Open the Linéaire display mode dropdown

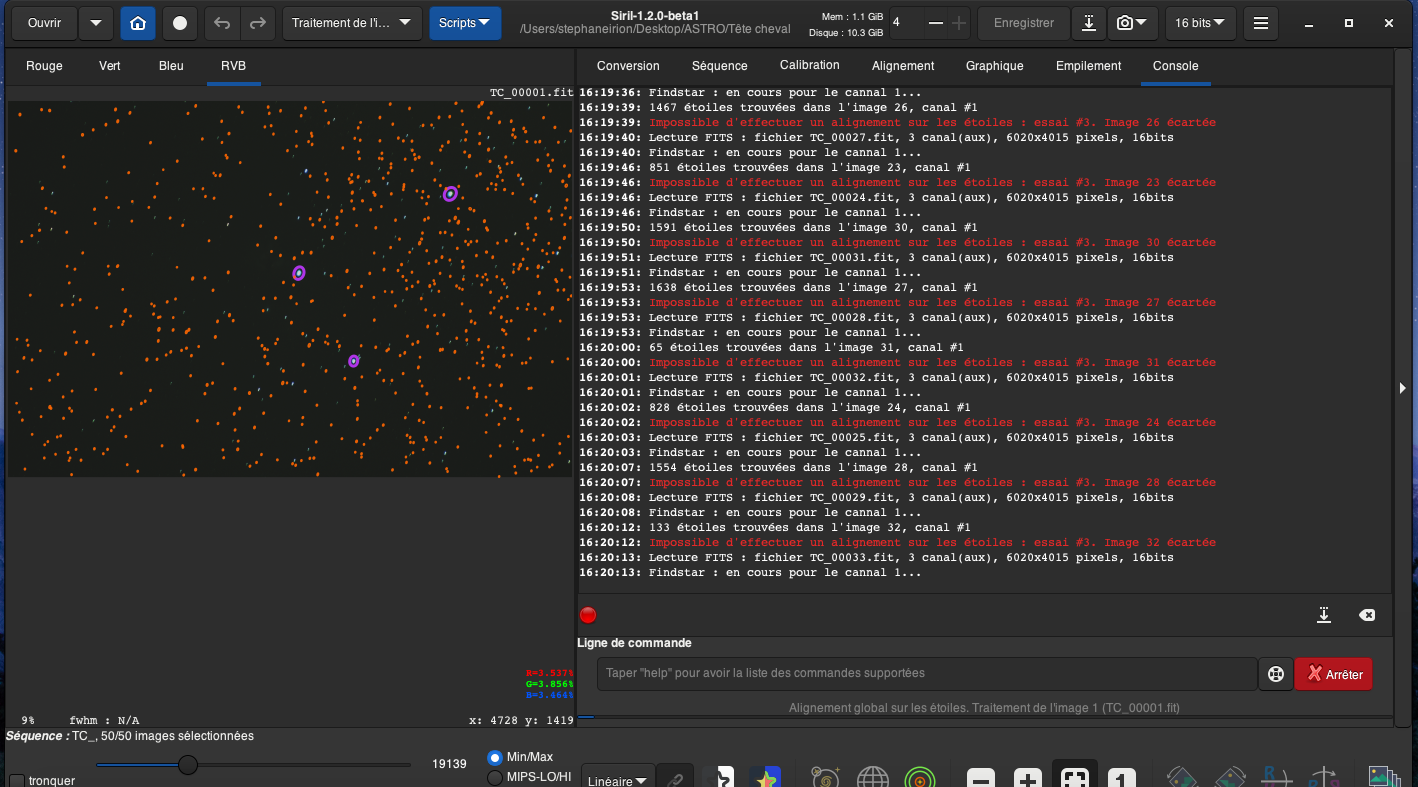[618, 779]
